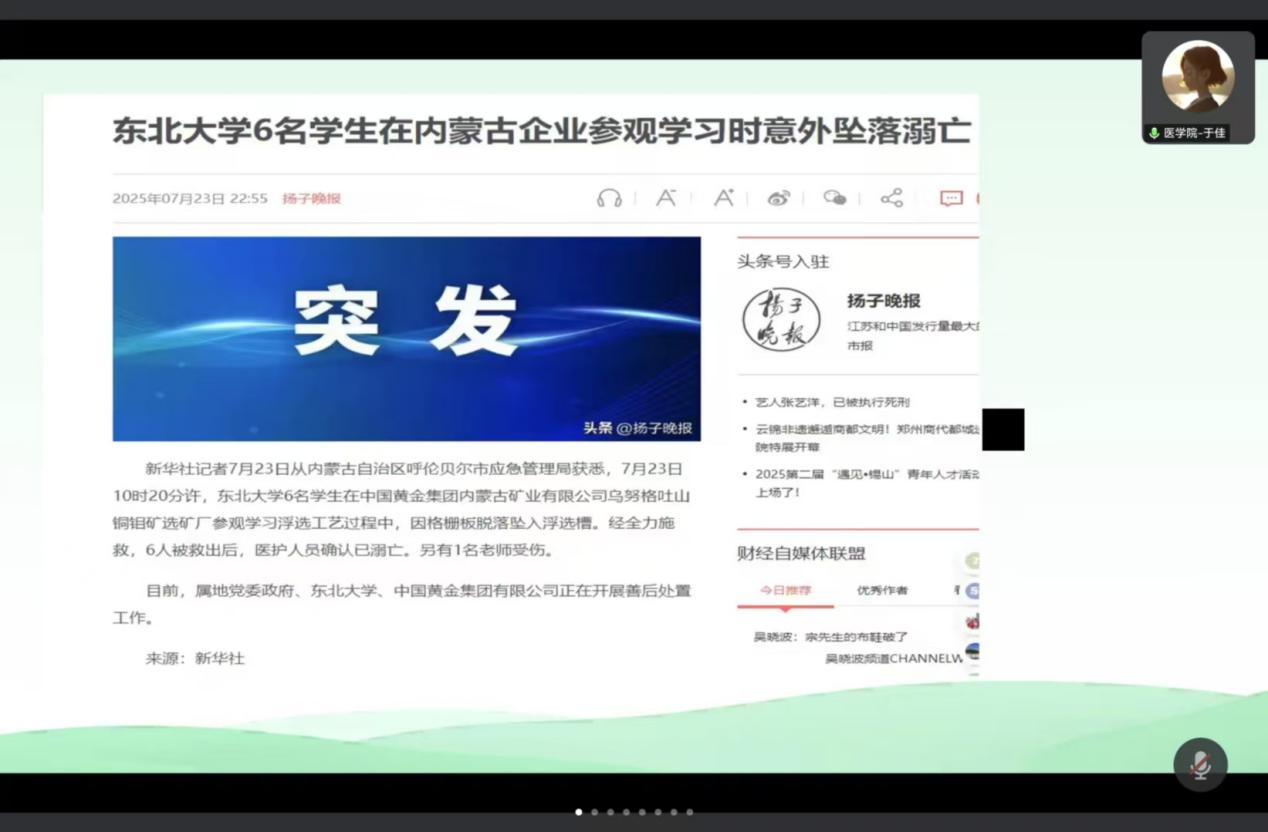Decrease font size with A- icon
Screen dimensions: 1268x832
coord(665,198)
